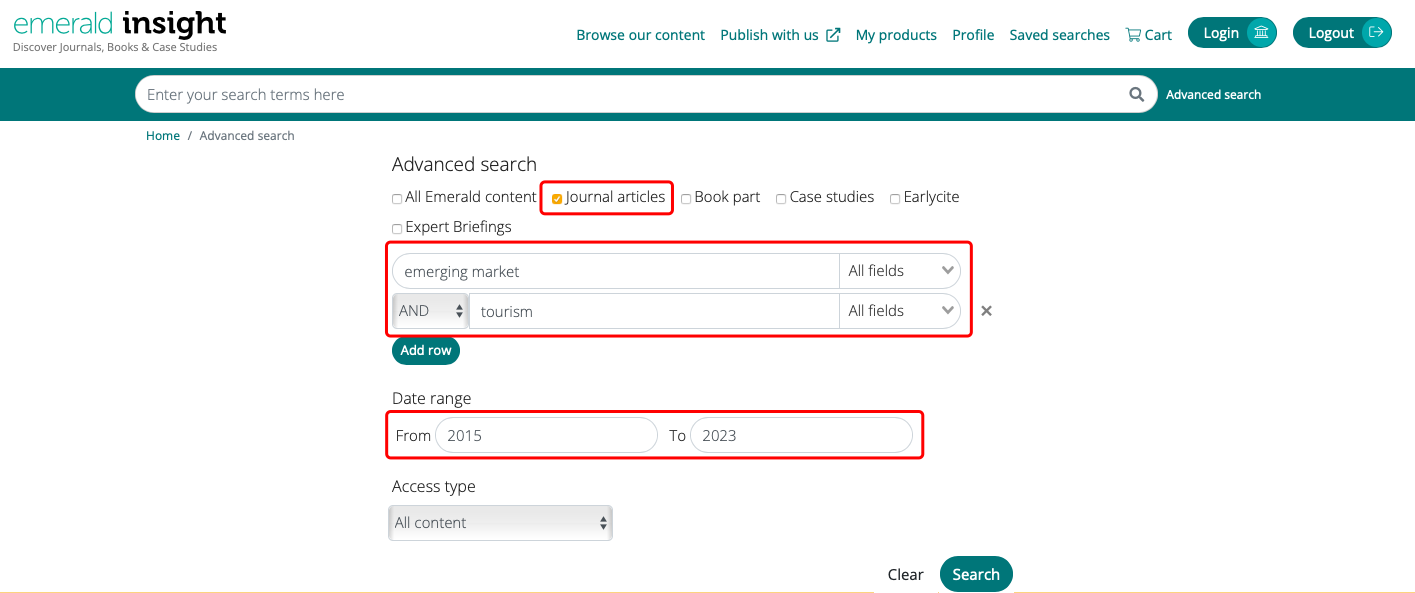Open the All content access type dropdown

click(x=500, y=522)
